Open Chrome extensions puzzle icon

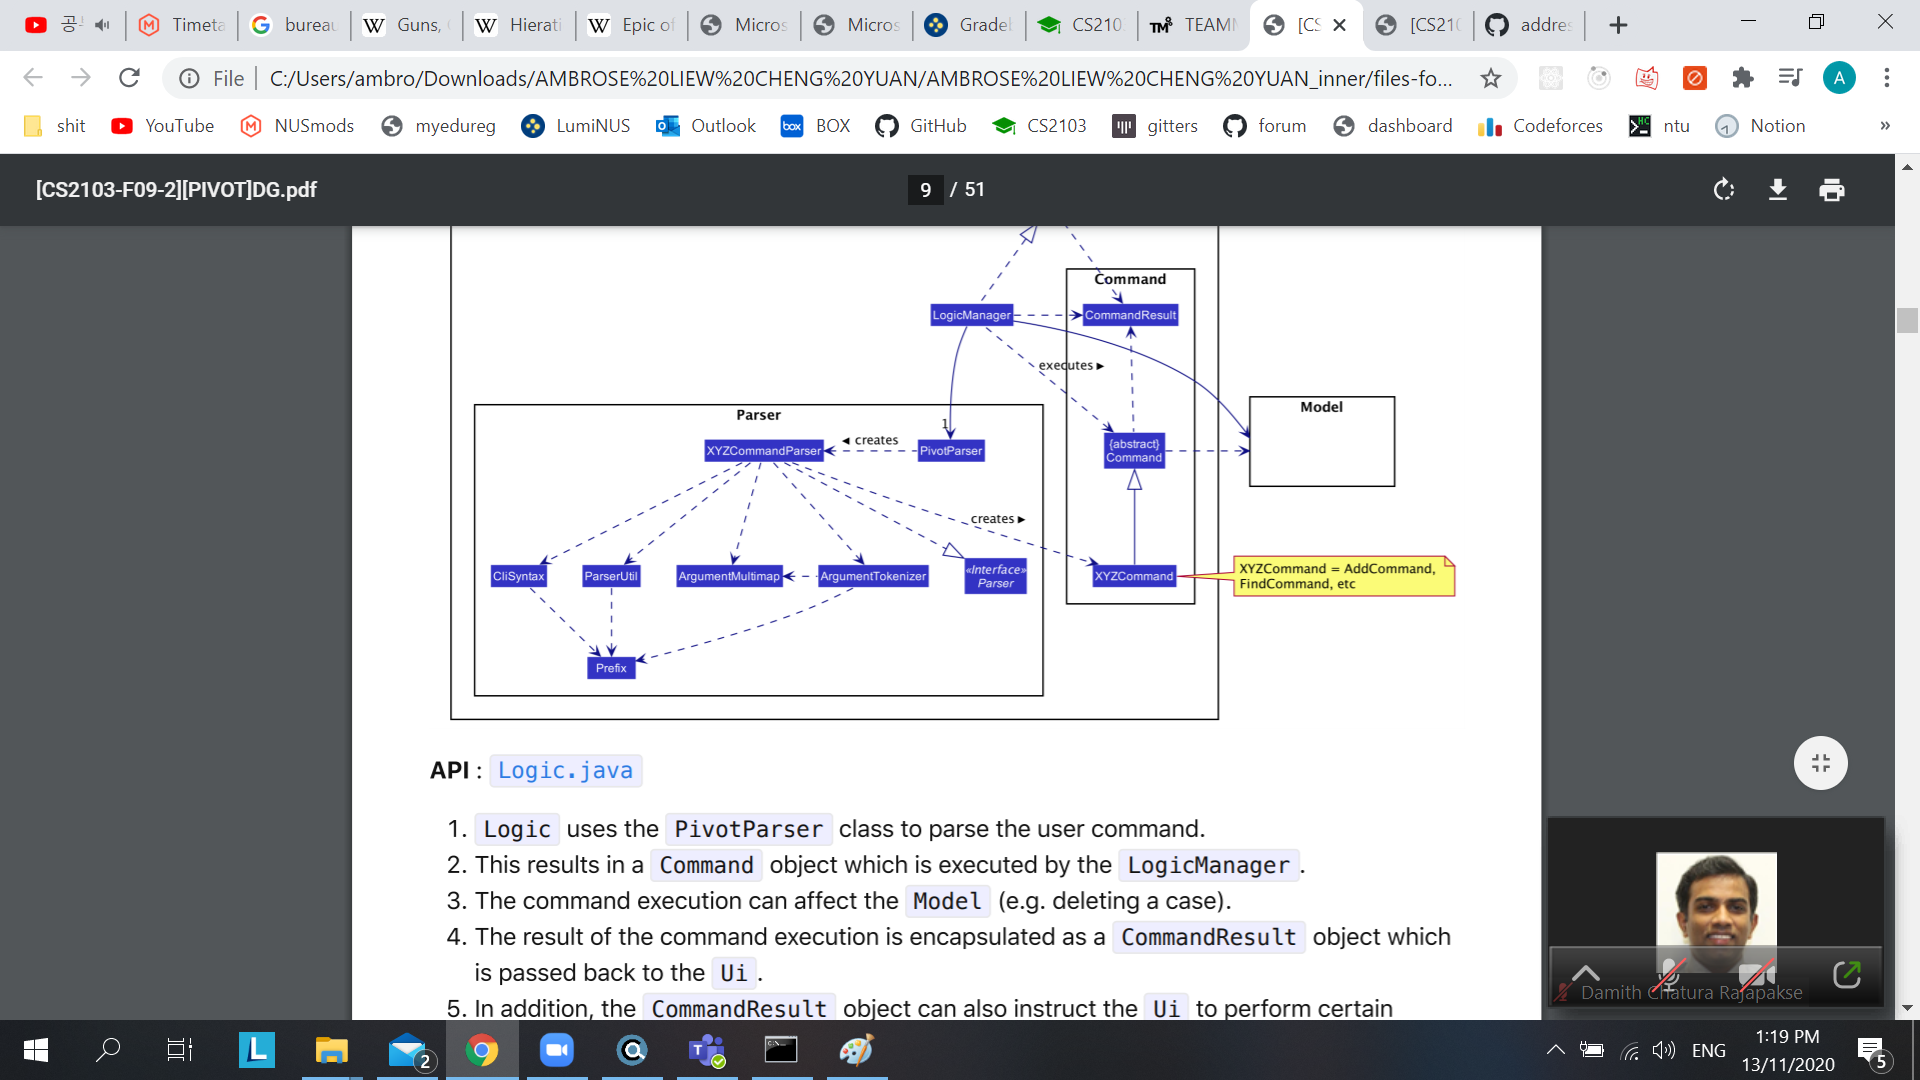tap(1743, 78)
